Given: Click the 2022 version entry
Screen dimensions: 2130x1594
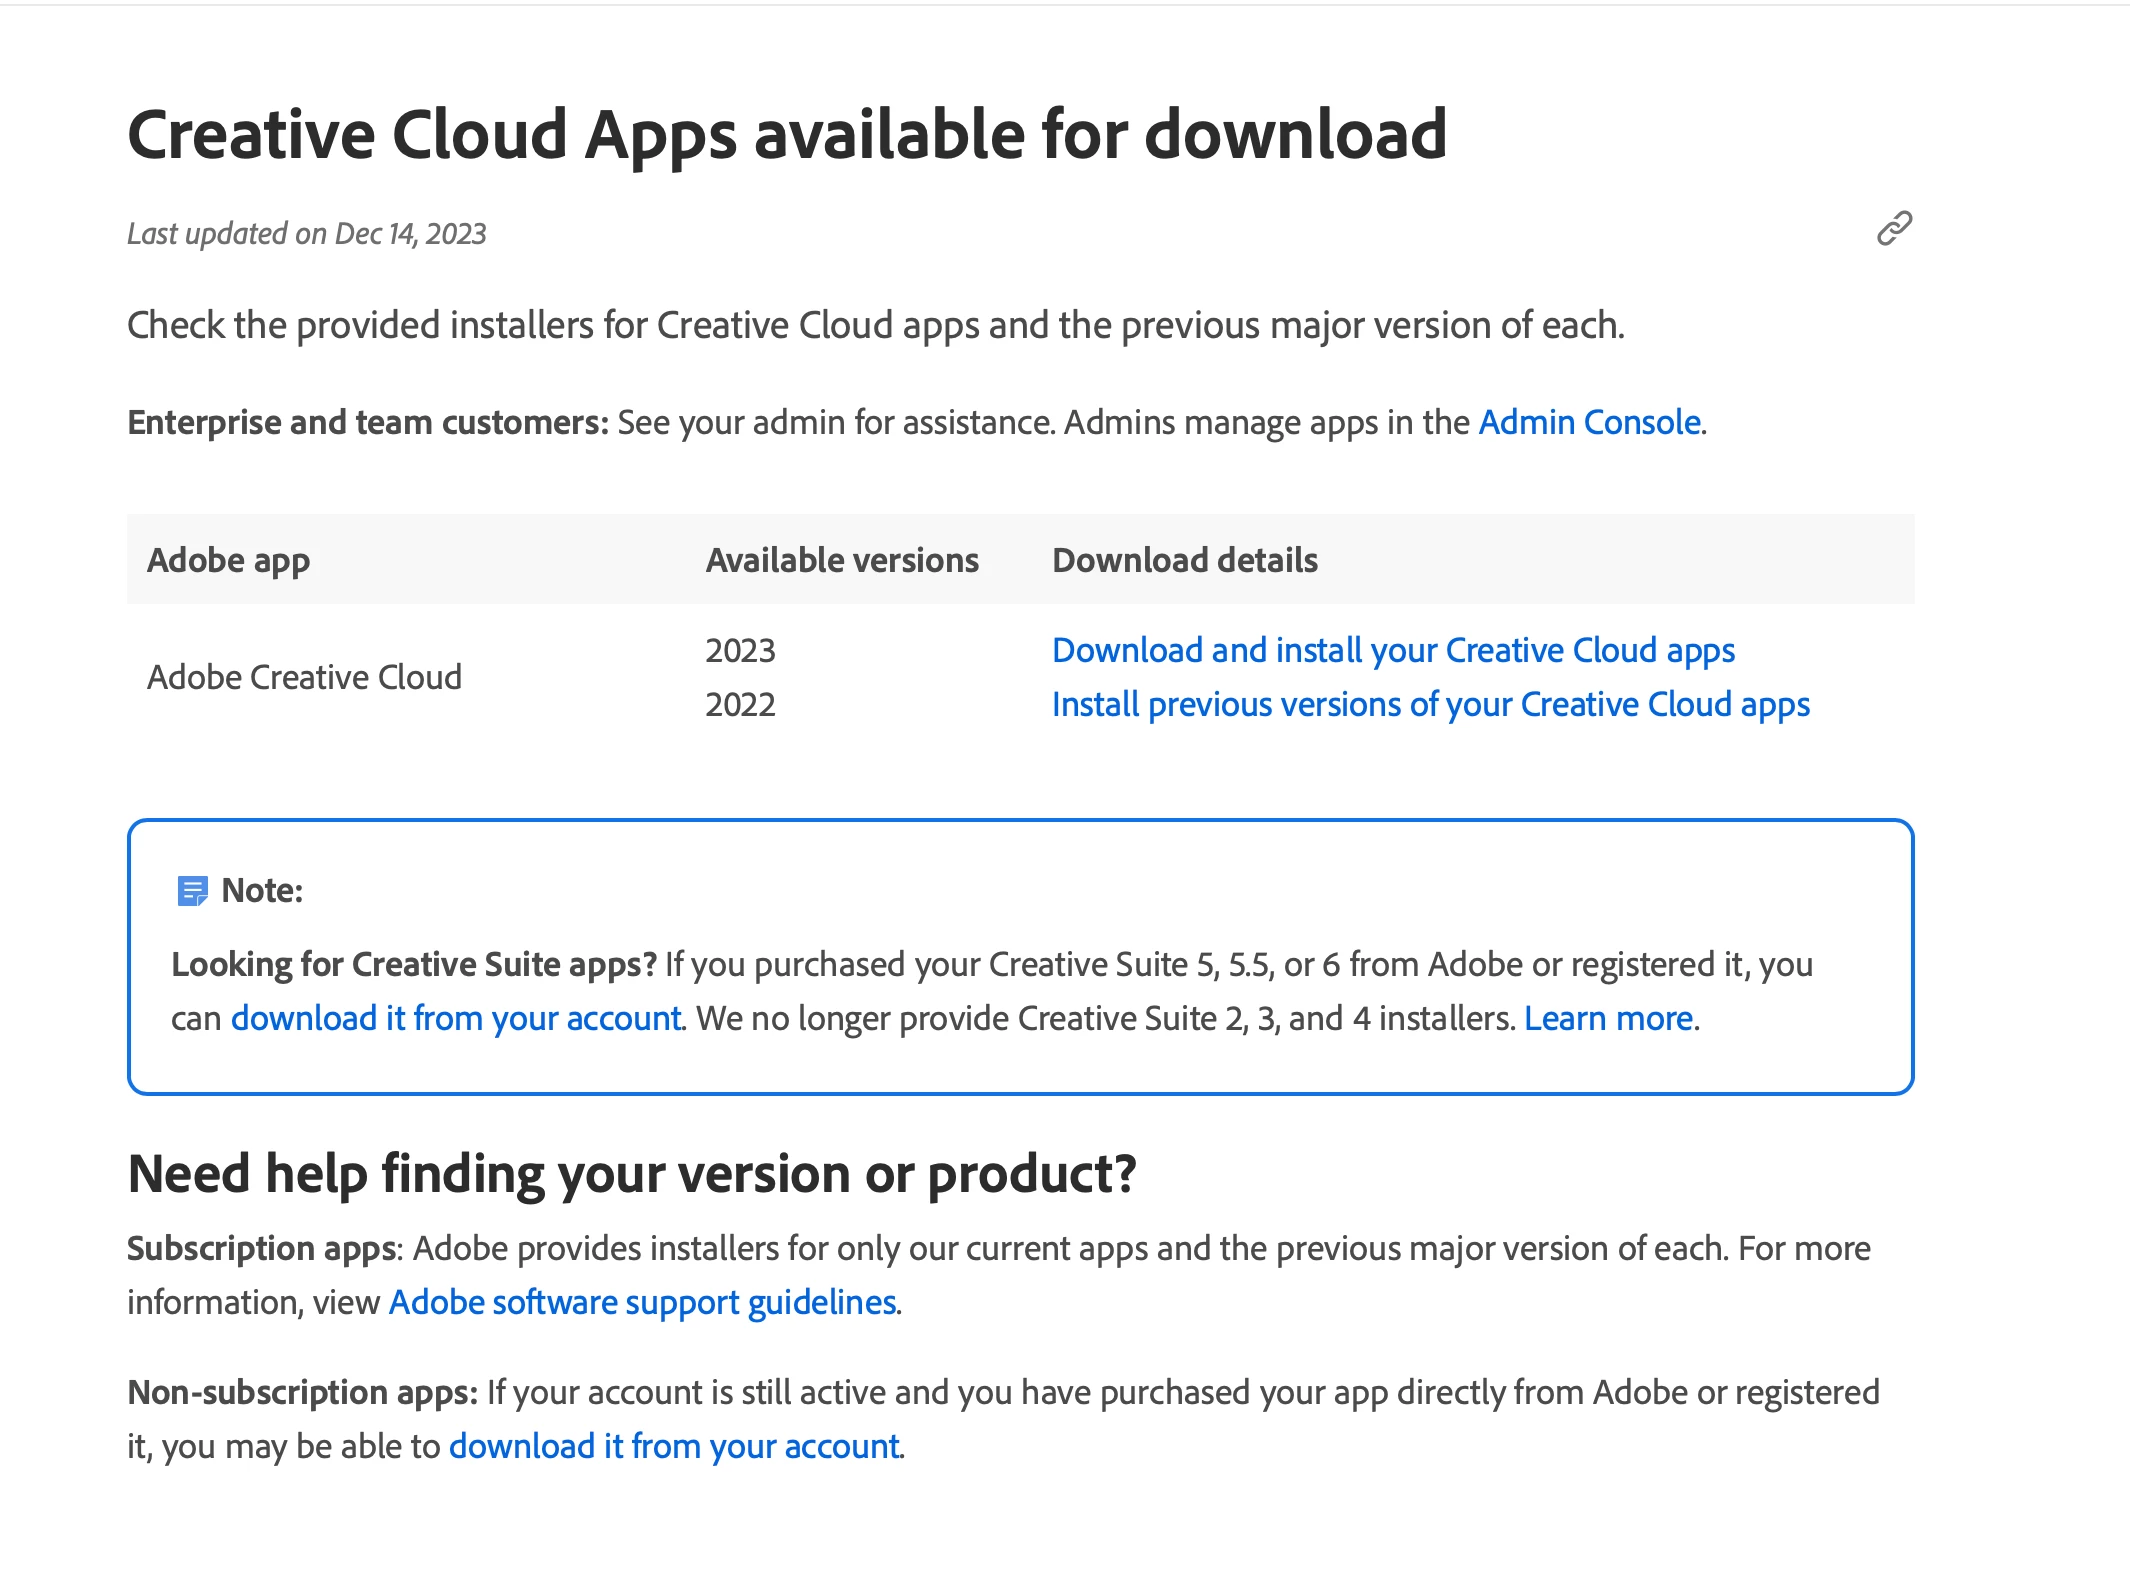Looking at the screenshot, I should pyautogui.click(x=740, y=704).
